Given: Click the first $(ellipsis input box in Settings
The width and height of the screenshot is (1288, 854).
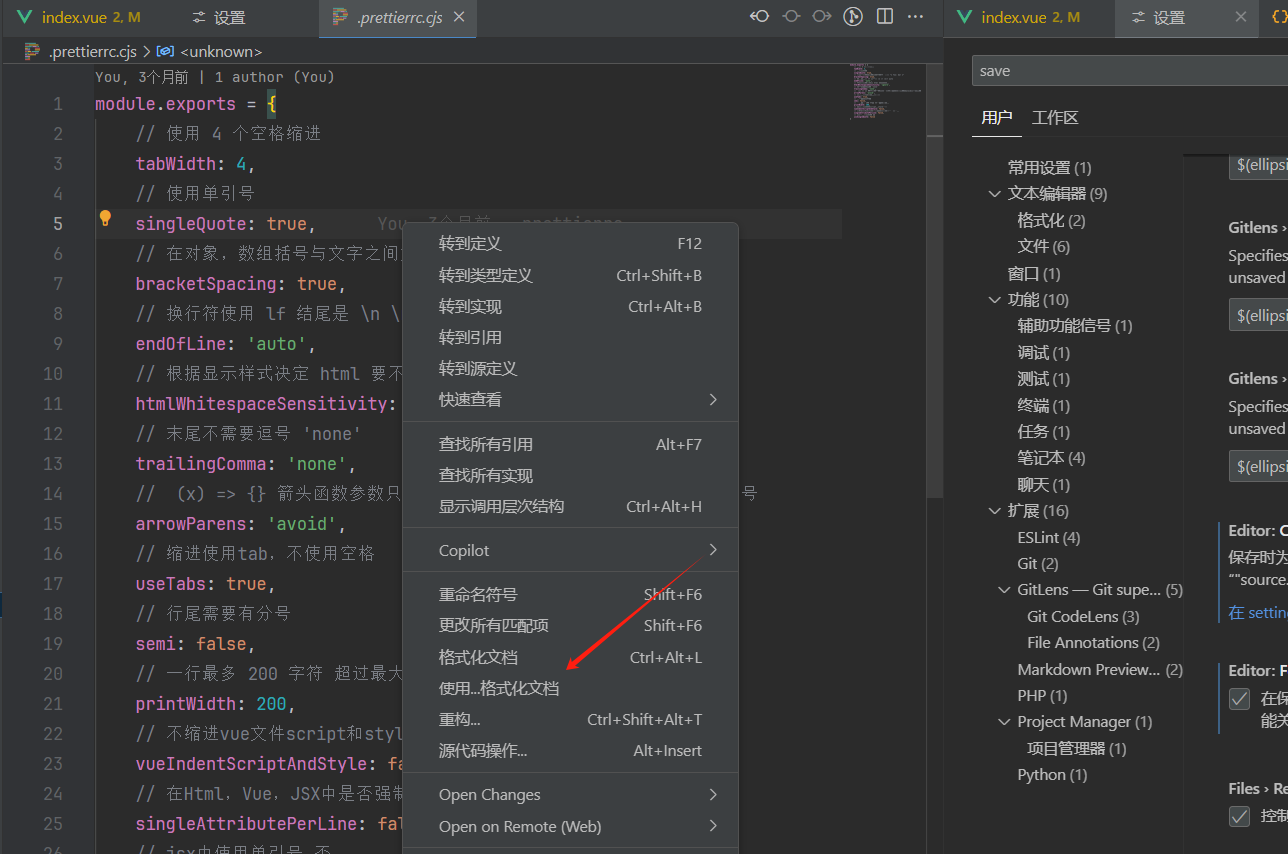Looking at the screenshot, I should click(x=1258, y=165).
